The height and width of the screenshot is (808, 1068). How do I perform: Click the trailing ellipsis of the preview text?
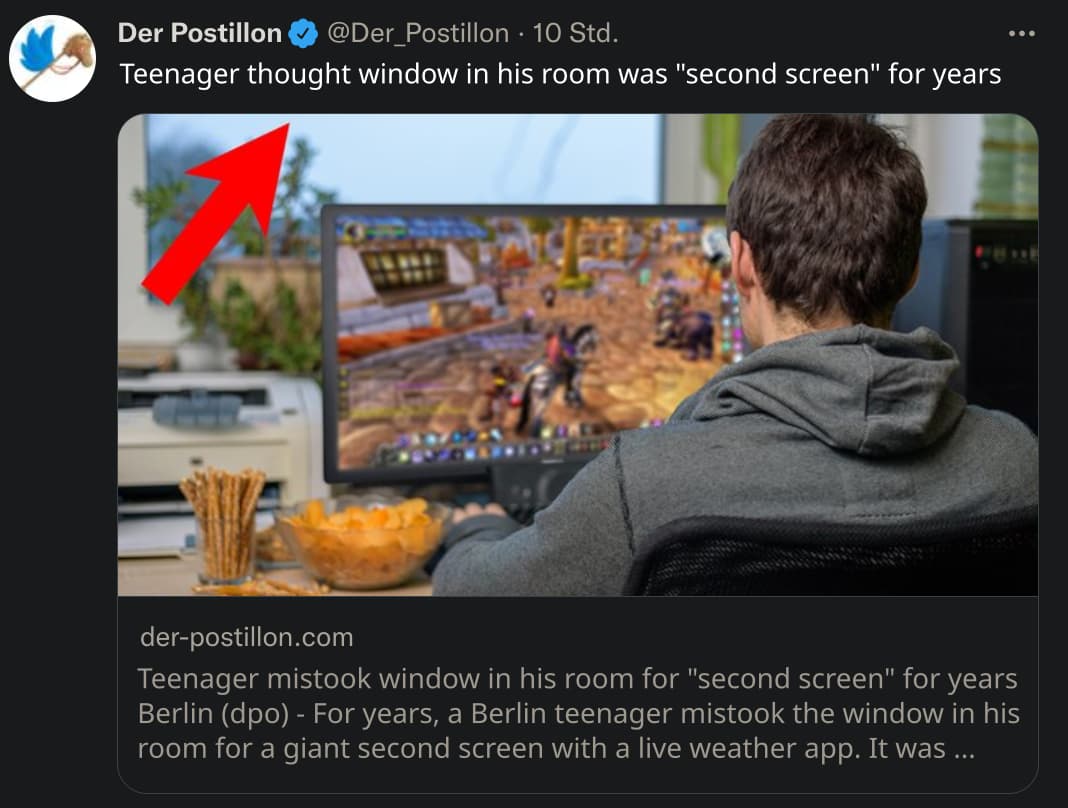click(964, 748)
